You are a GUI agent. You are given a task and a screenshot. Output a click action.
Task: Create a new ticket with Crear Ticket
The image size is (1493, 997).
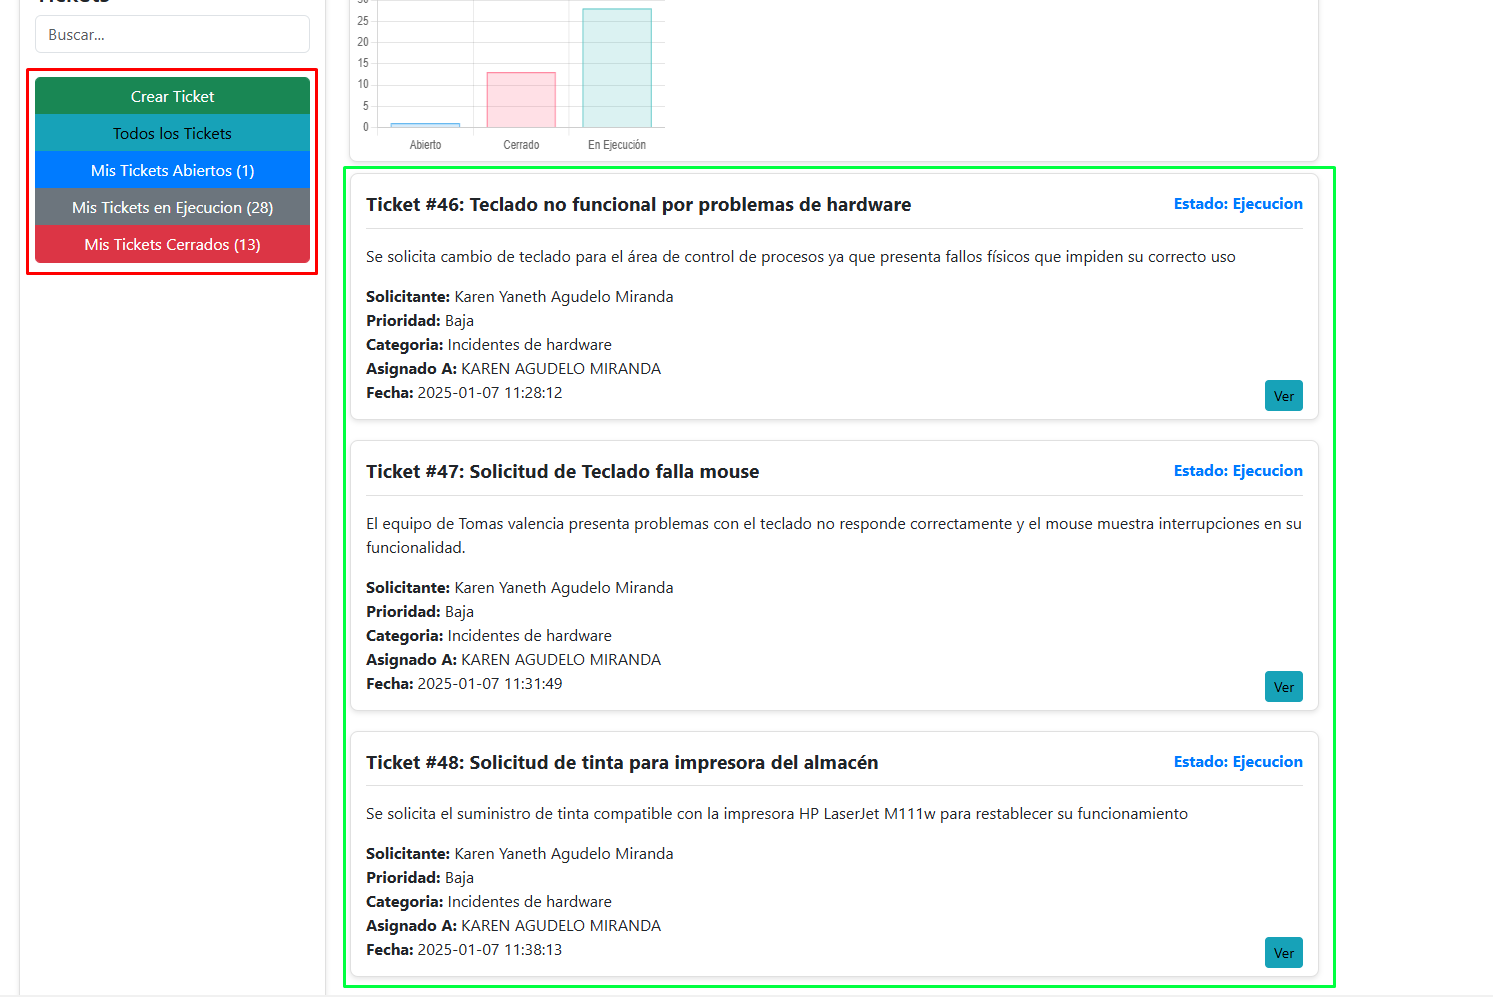172,96
